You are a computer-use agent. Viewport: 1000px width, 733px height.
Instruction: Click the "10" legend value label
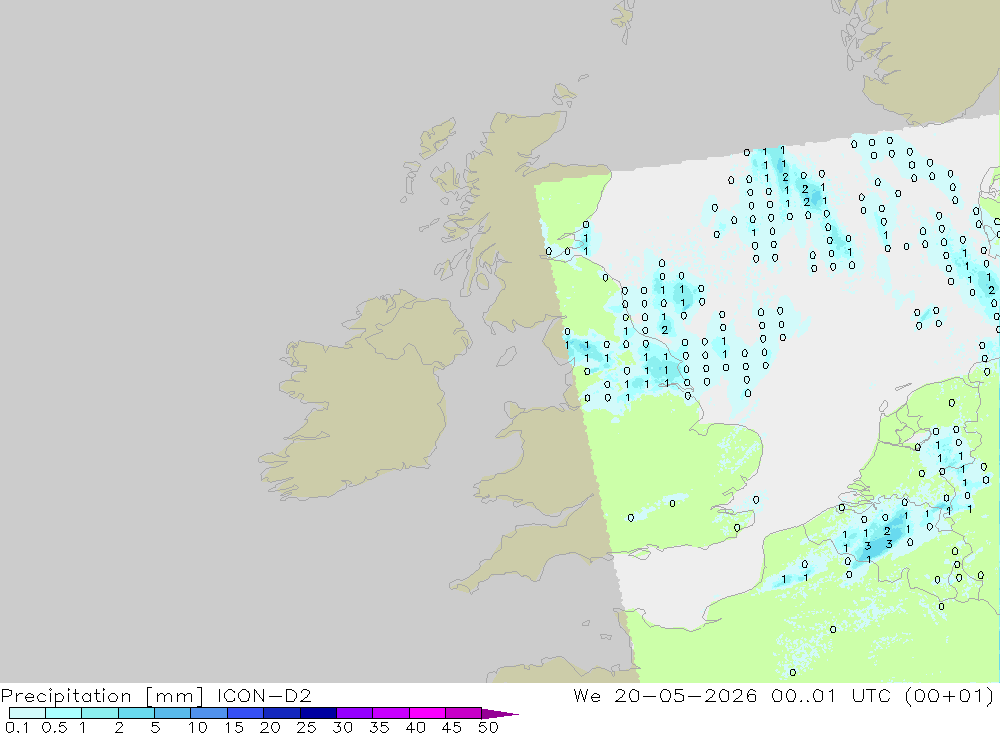tap(198, 727)
